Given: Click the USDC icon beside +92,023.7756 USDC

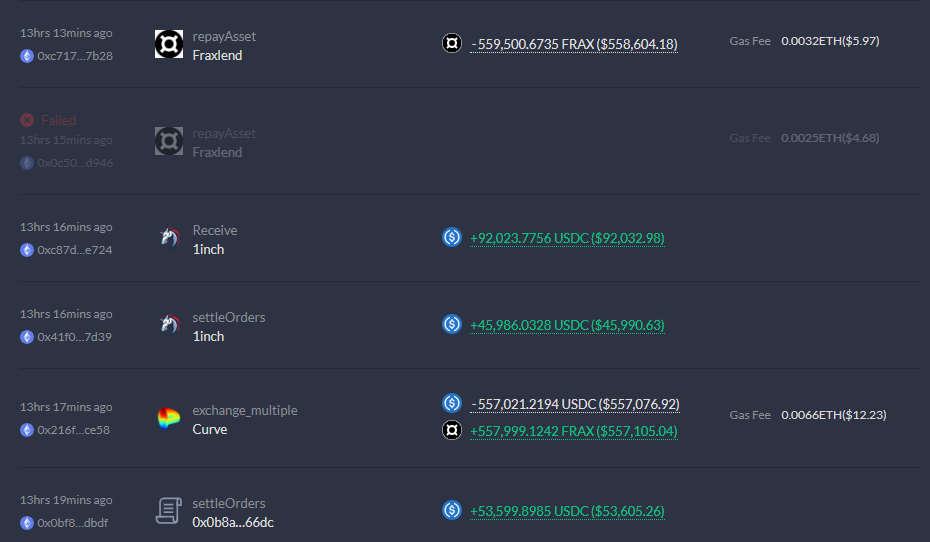Looking at the screenshot, I should [x=452, y=237].
